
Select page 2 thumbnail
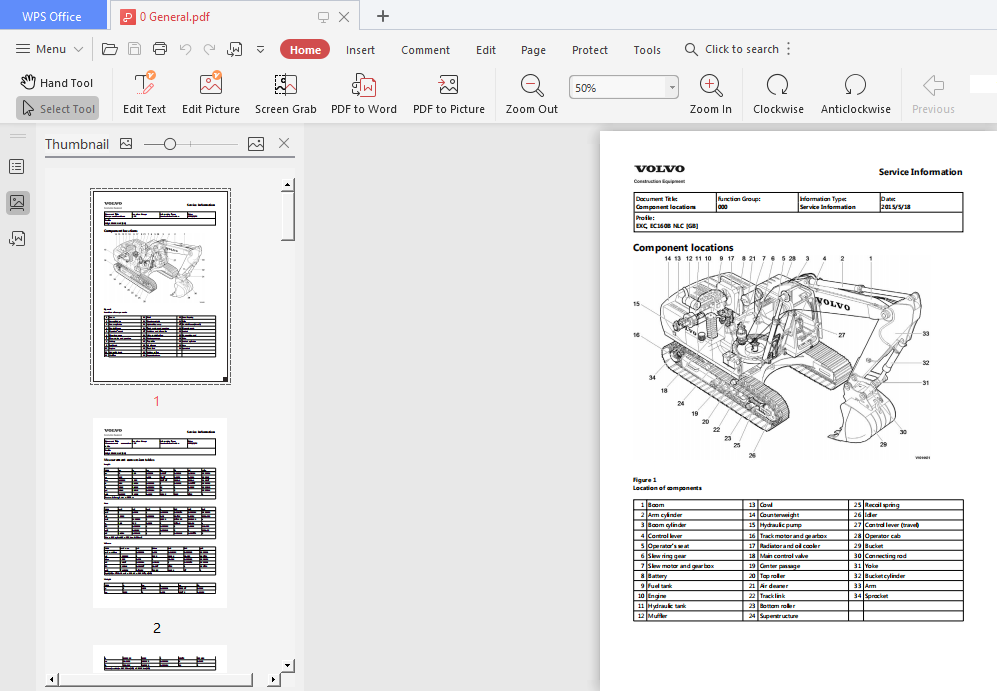click(x=160, y=513)
